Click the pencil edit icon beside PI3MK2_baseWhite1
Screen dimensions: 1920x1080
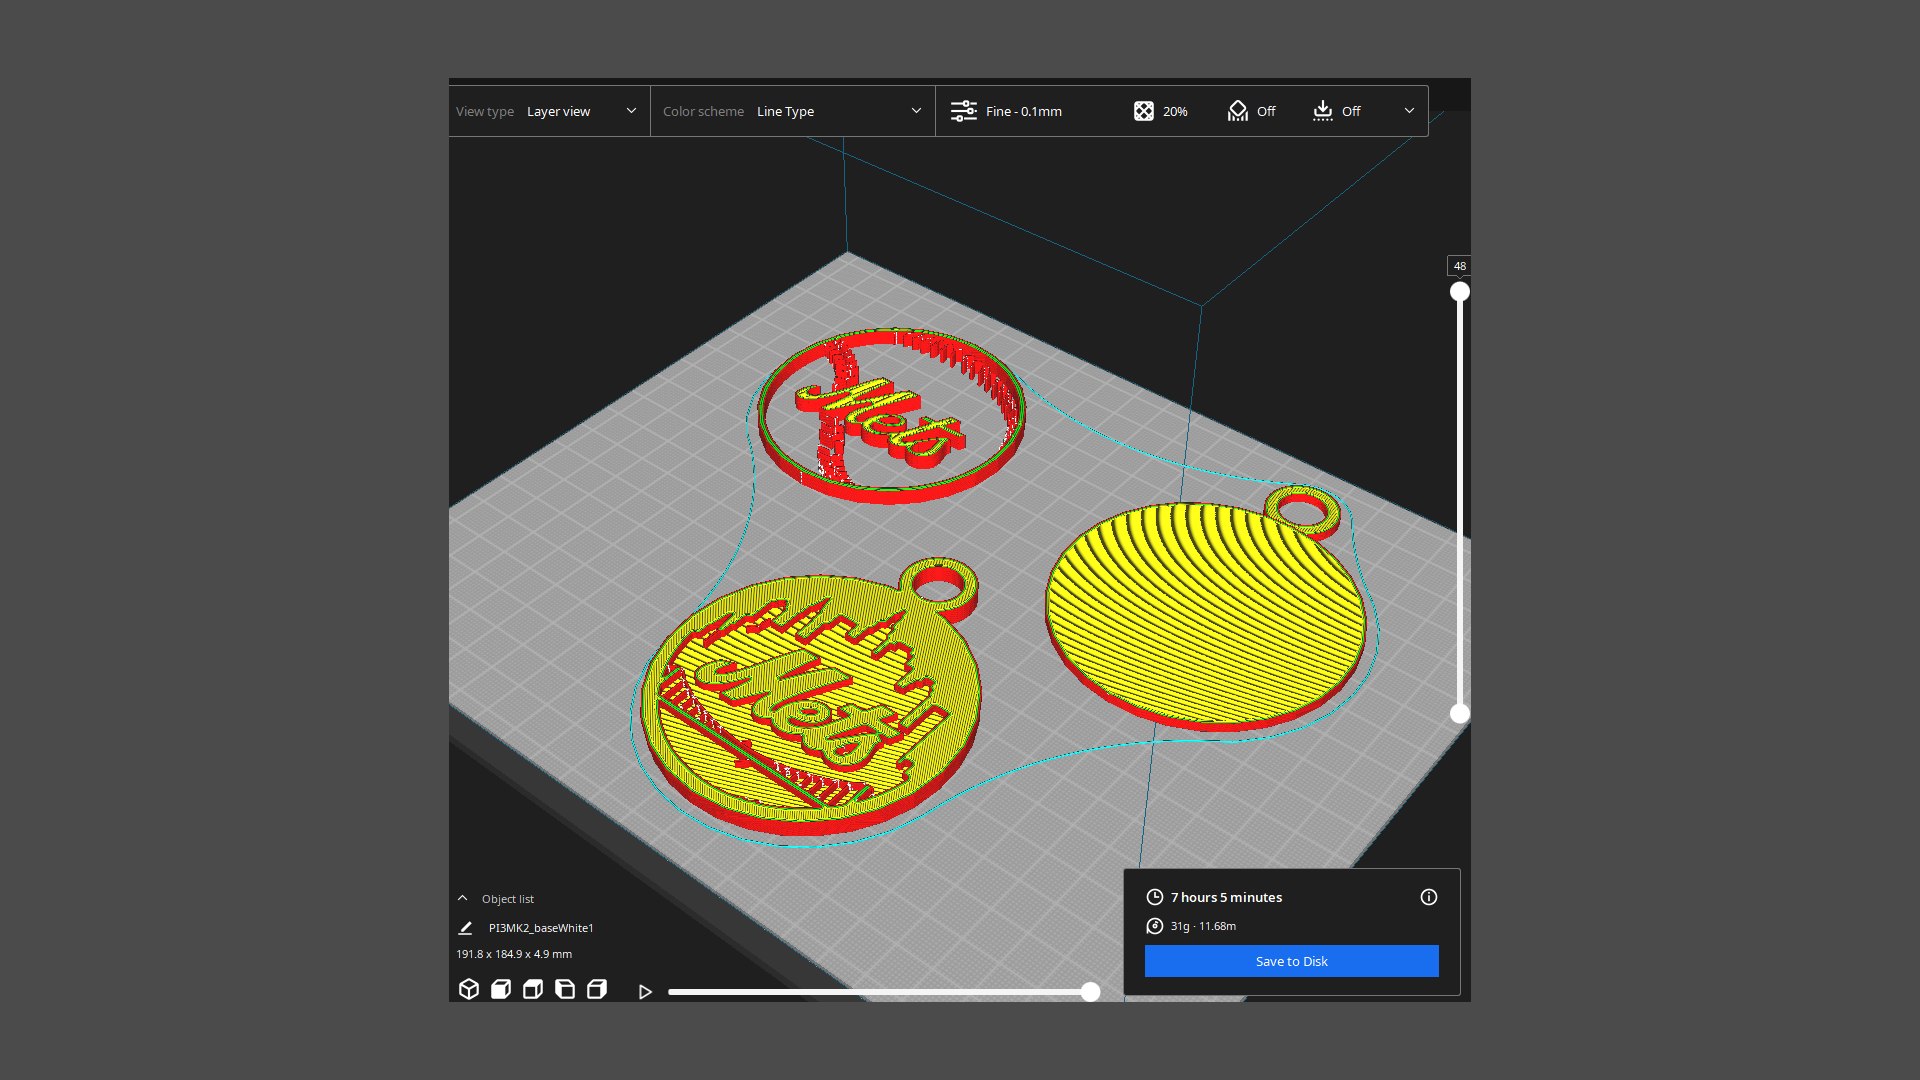tap(465, 928)
